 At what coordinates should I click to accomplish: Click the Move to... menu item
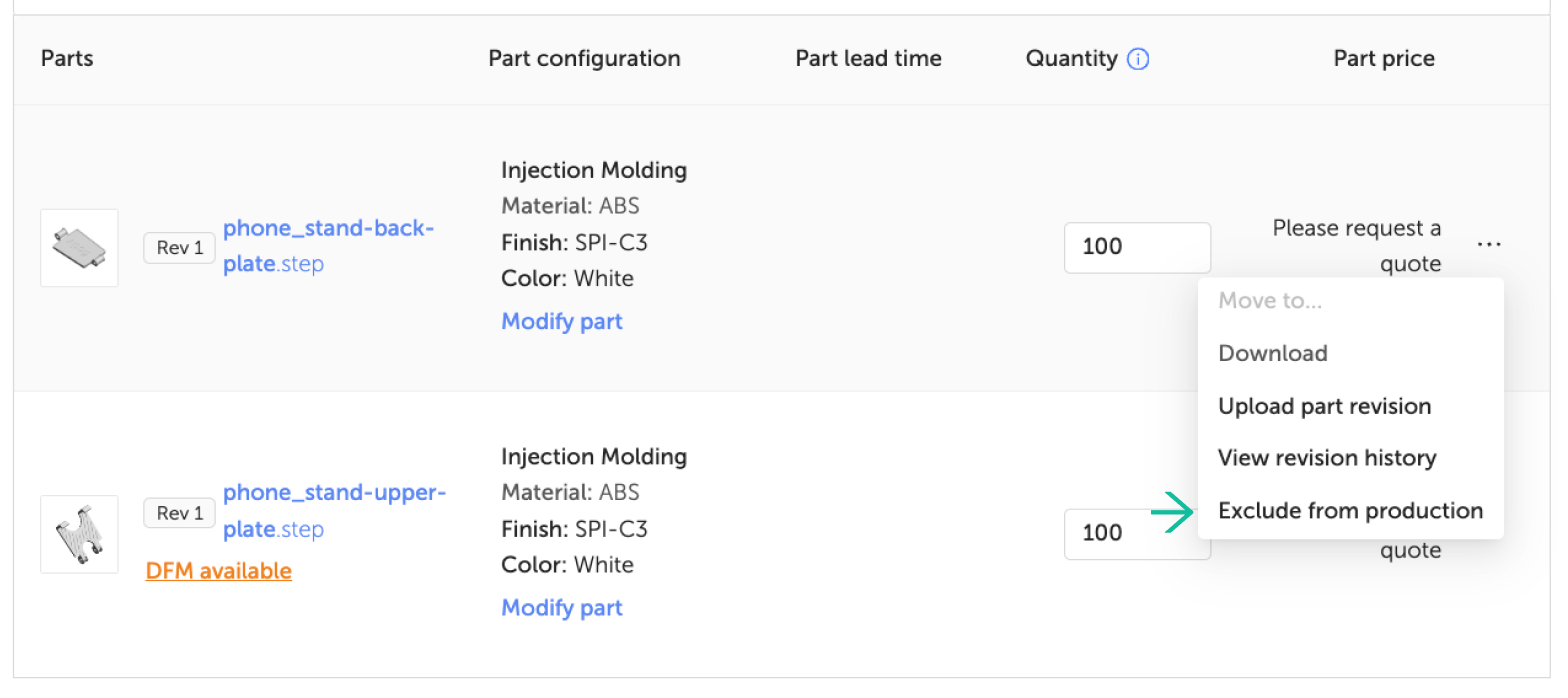1269,301
